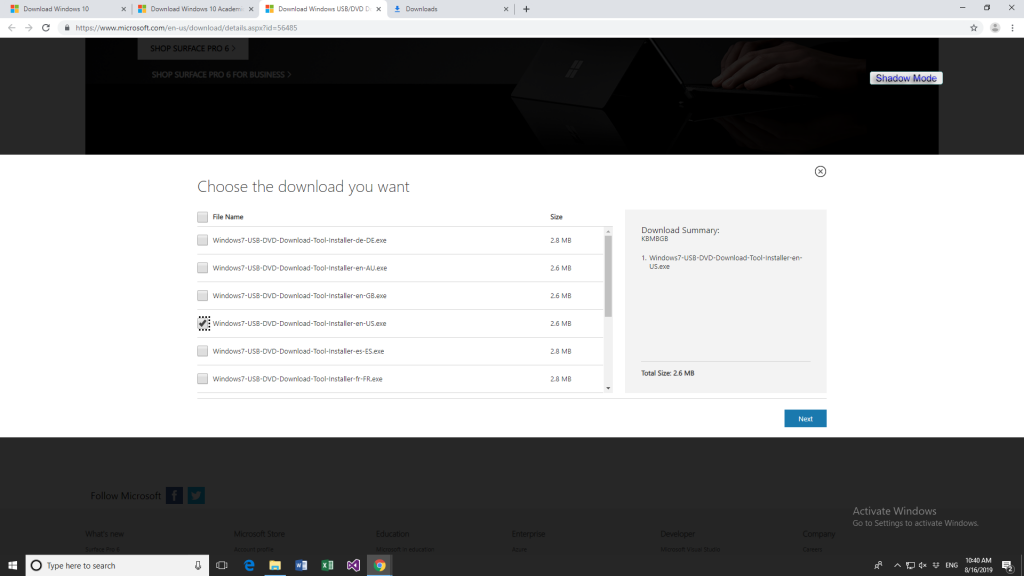The image size is (1024, 576).
Task: Select the es-ES installer file name
Action: click(x=298, y=351)
